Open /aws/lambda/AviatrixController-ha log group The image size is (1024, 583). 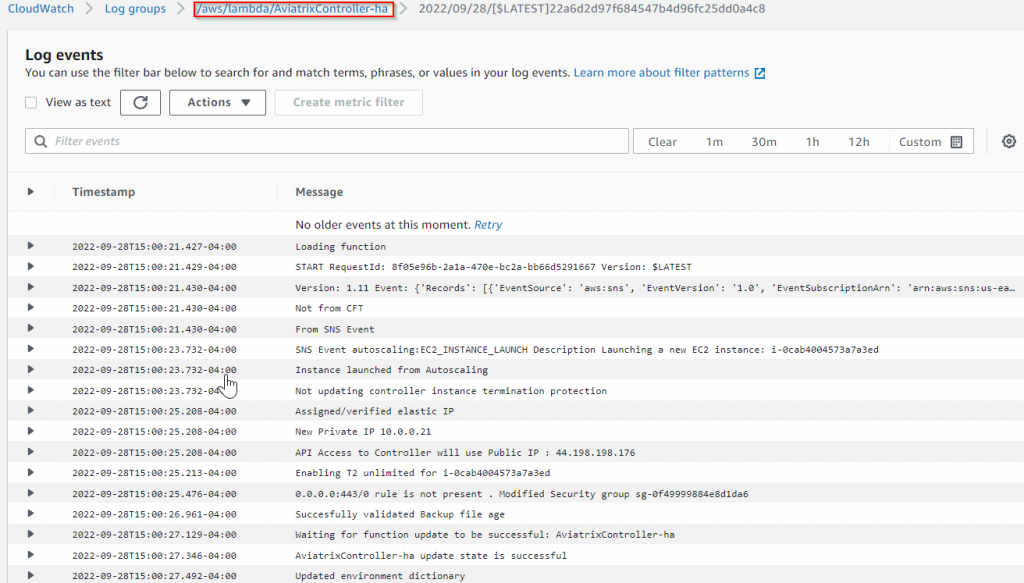click(293, 9)
